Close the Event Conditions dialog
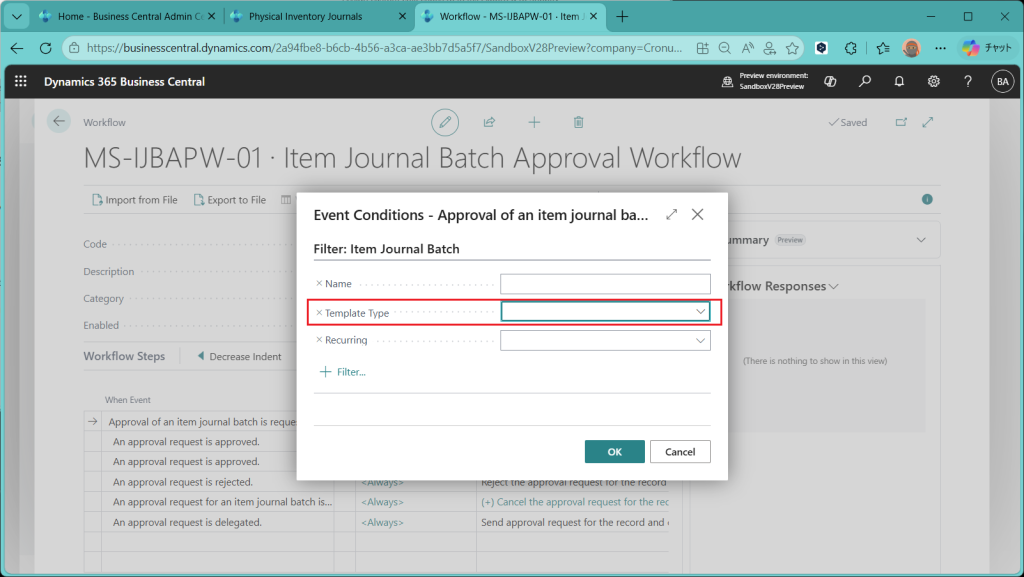This screenshot has width=1024, height=577. pos(698,214)
